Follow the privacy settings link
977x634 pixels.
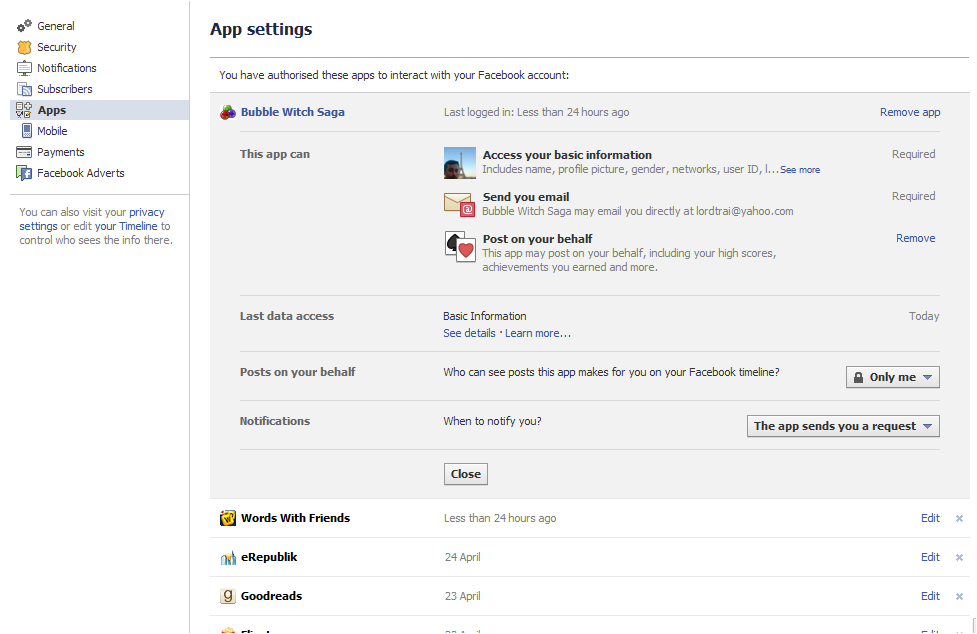point(92,219)
